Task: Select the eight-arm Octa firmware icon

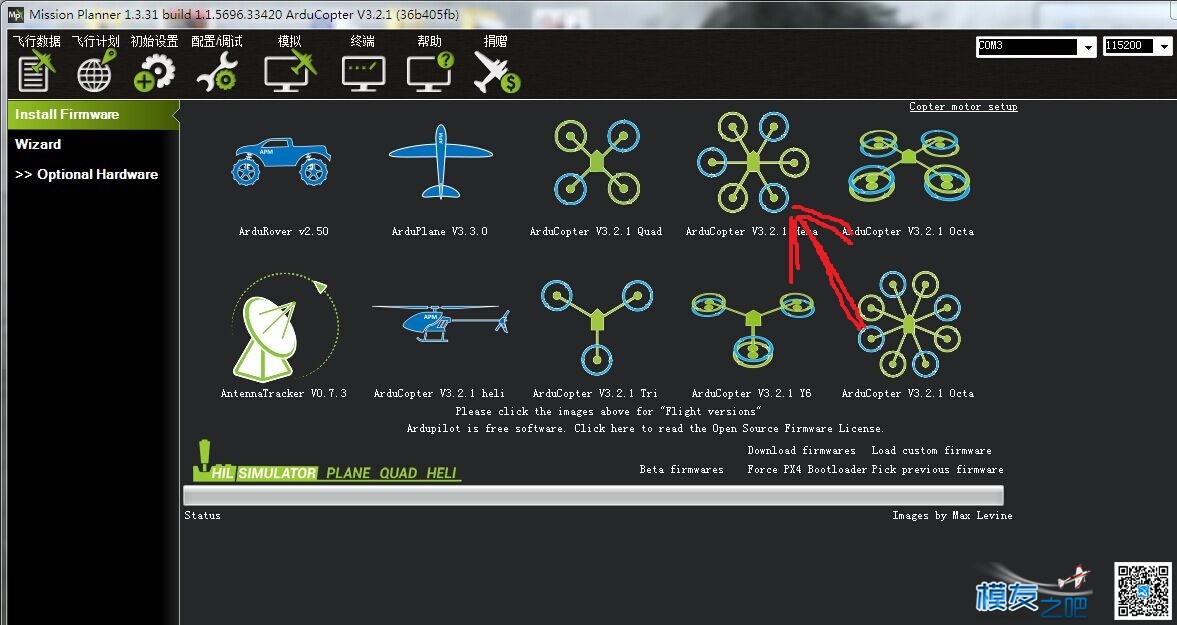Action: point(909,324)
